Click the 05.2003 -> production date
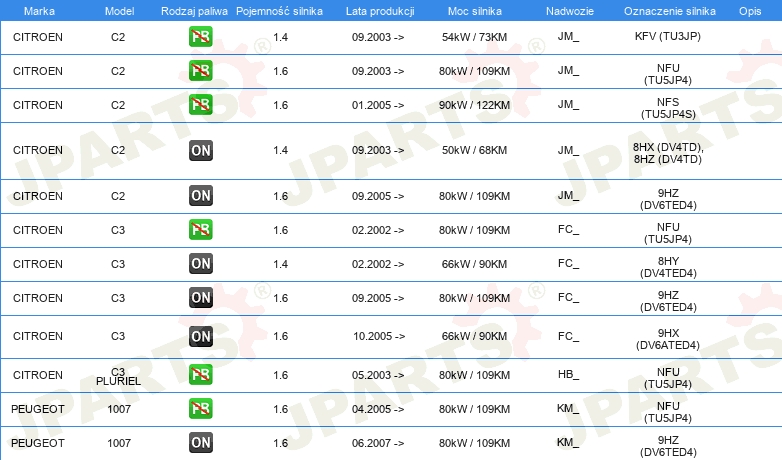This screenshot has width=782, height=460. coord(378,375)
